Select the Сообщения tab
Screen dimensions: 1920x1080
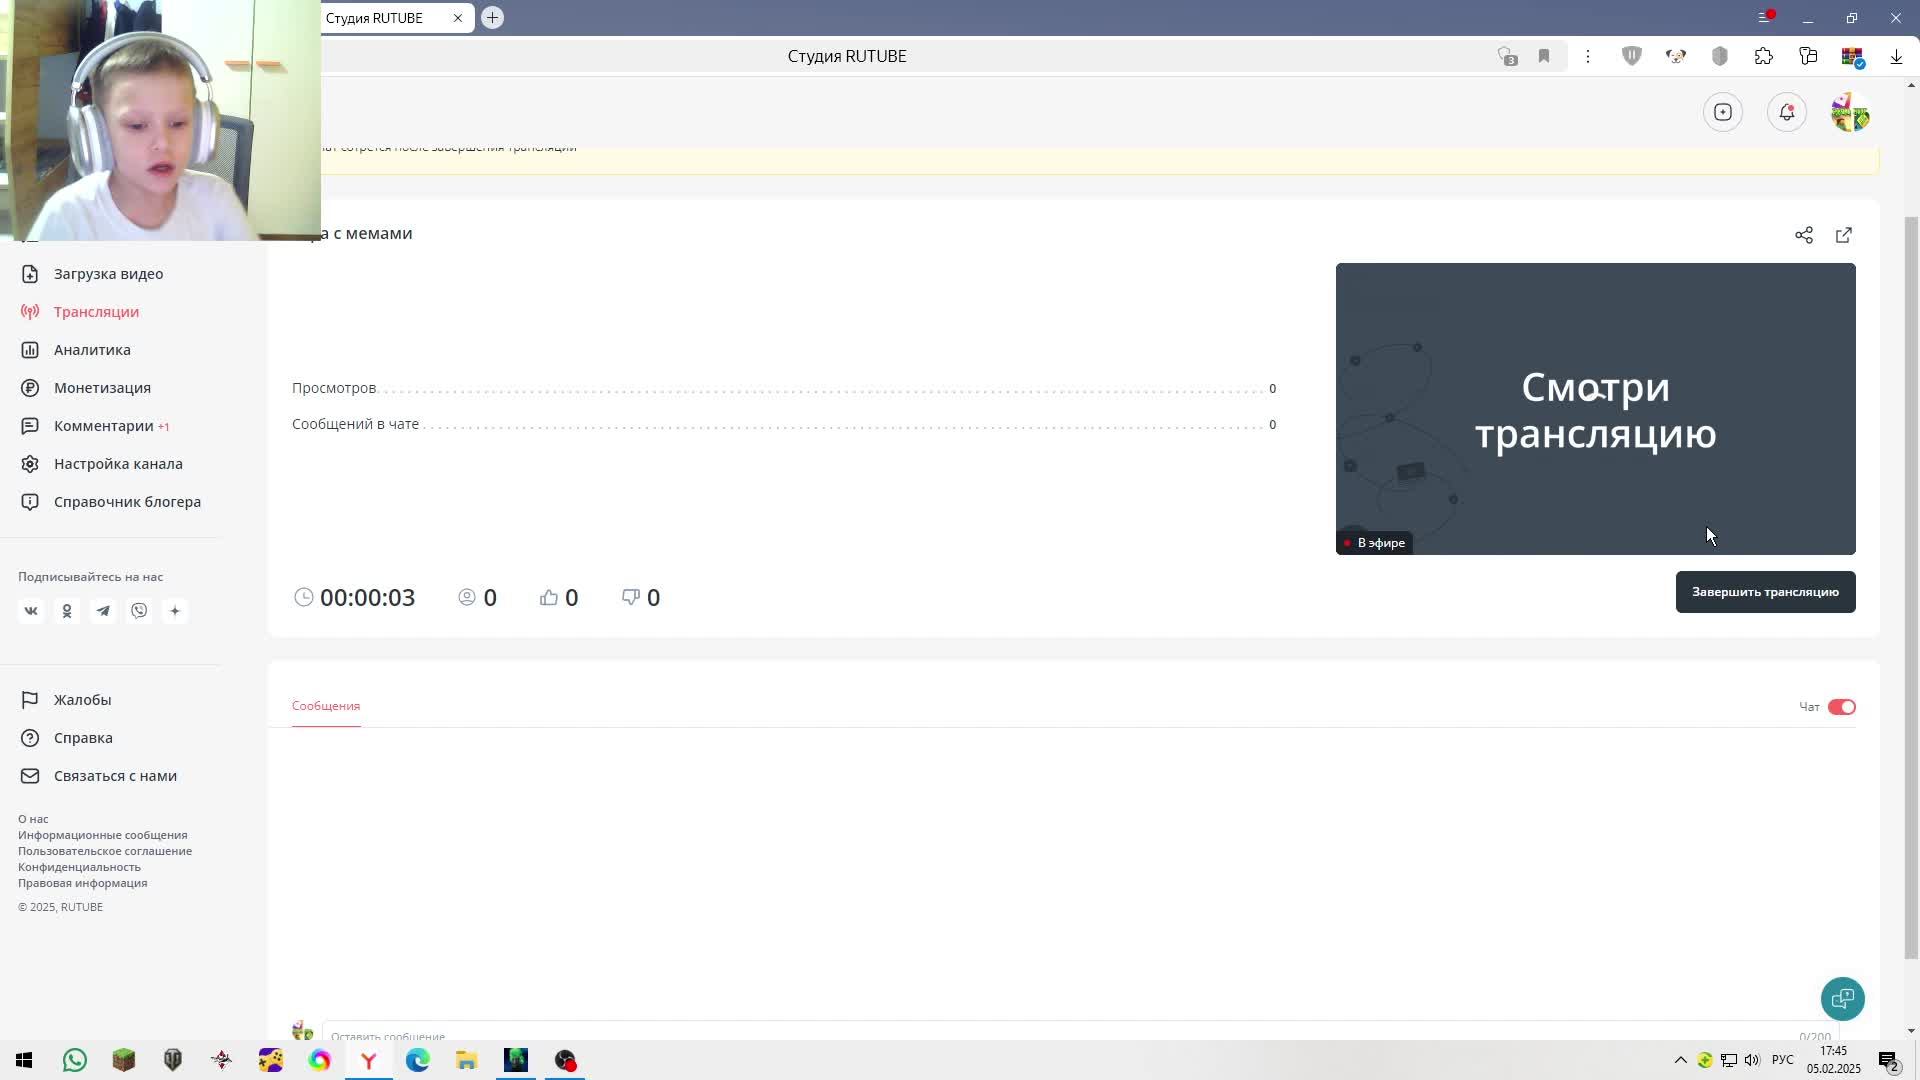[x=326, y=706]
